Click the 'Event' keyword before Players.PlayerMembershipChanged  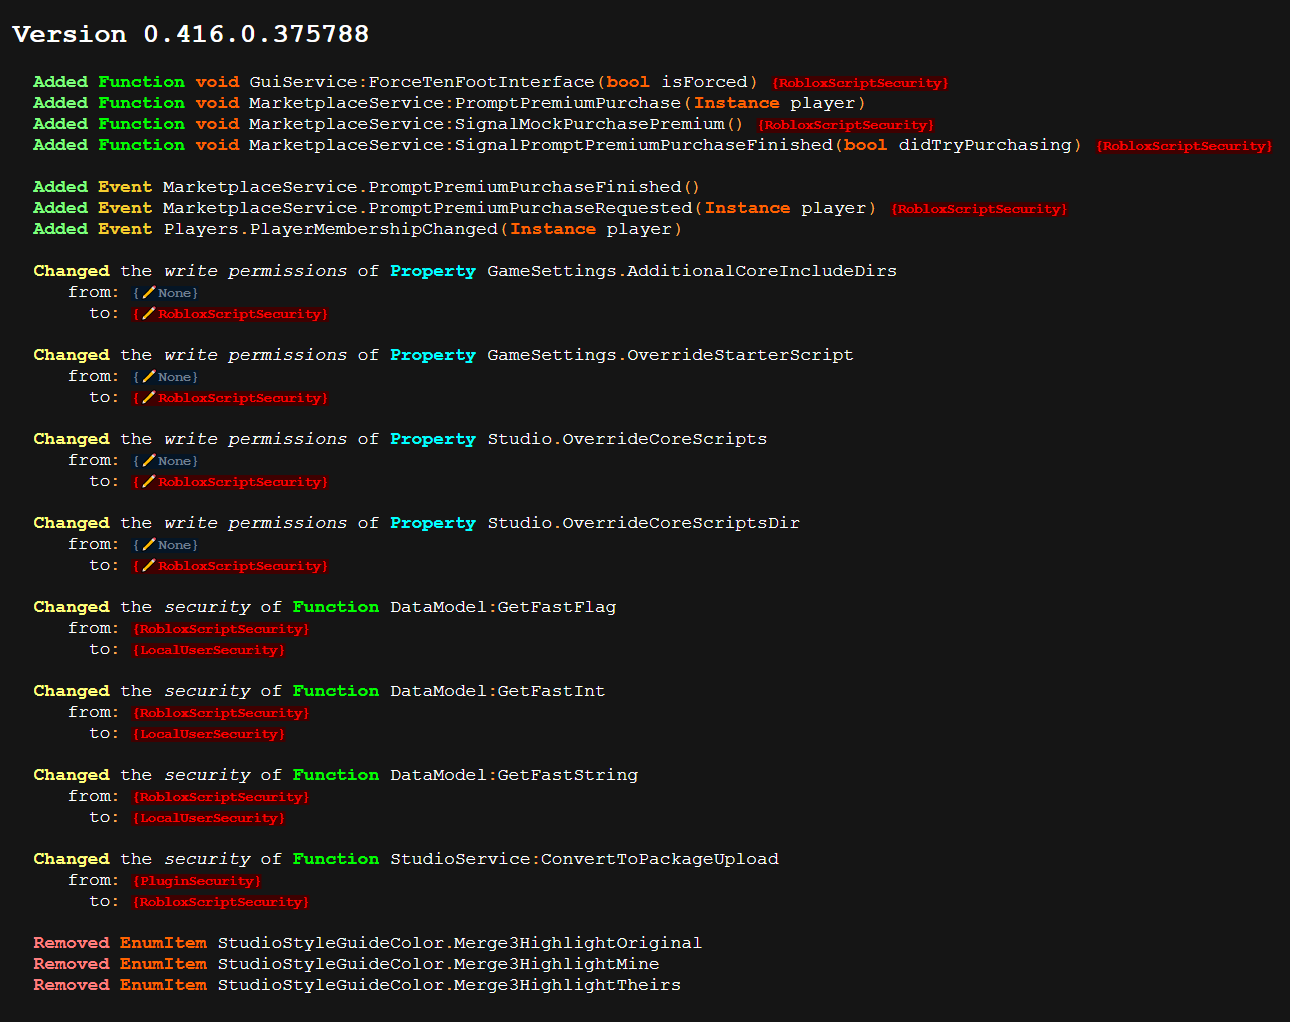(125, 229)
